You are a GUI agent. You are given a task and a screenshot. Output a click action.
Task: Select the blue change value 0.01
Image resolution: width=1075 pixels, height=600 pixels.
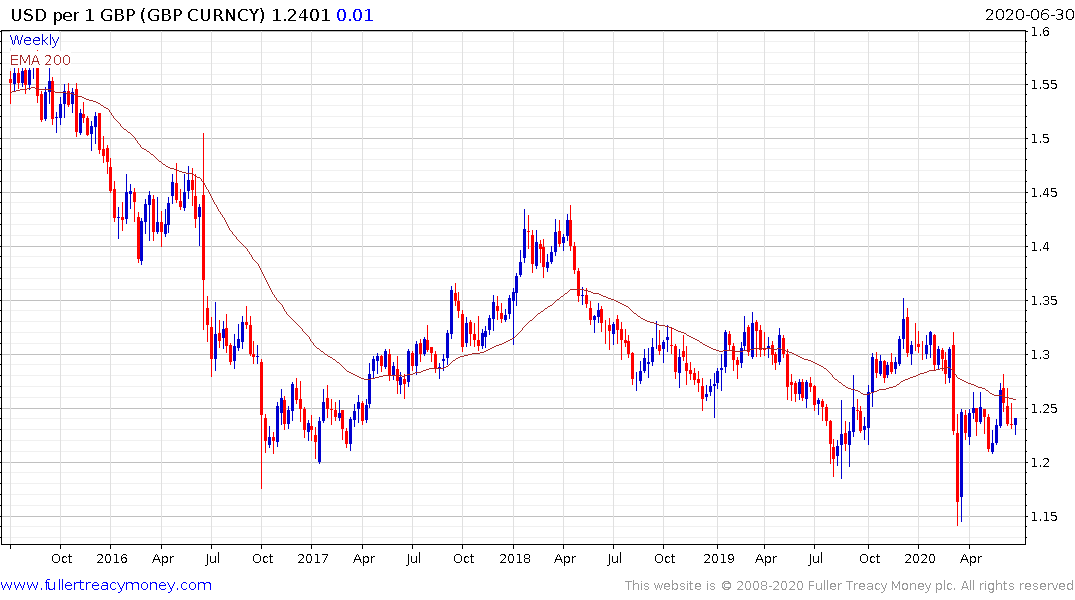click(355, 15)
